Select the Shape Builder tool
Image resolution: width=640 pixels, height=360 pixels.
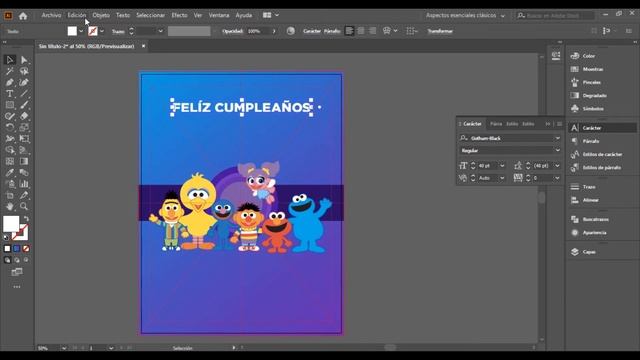click(10, 150)
